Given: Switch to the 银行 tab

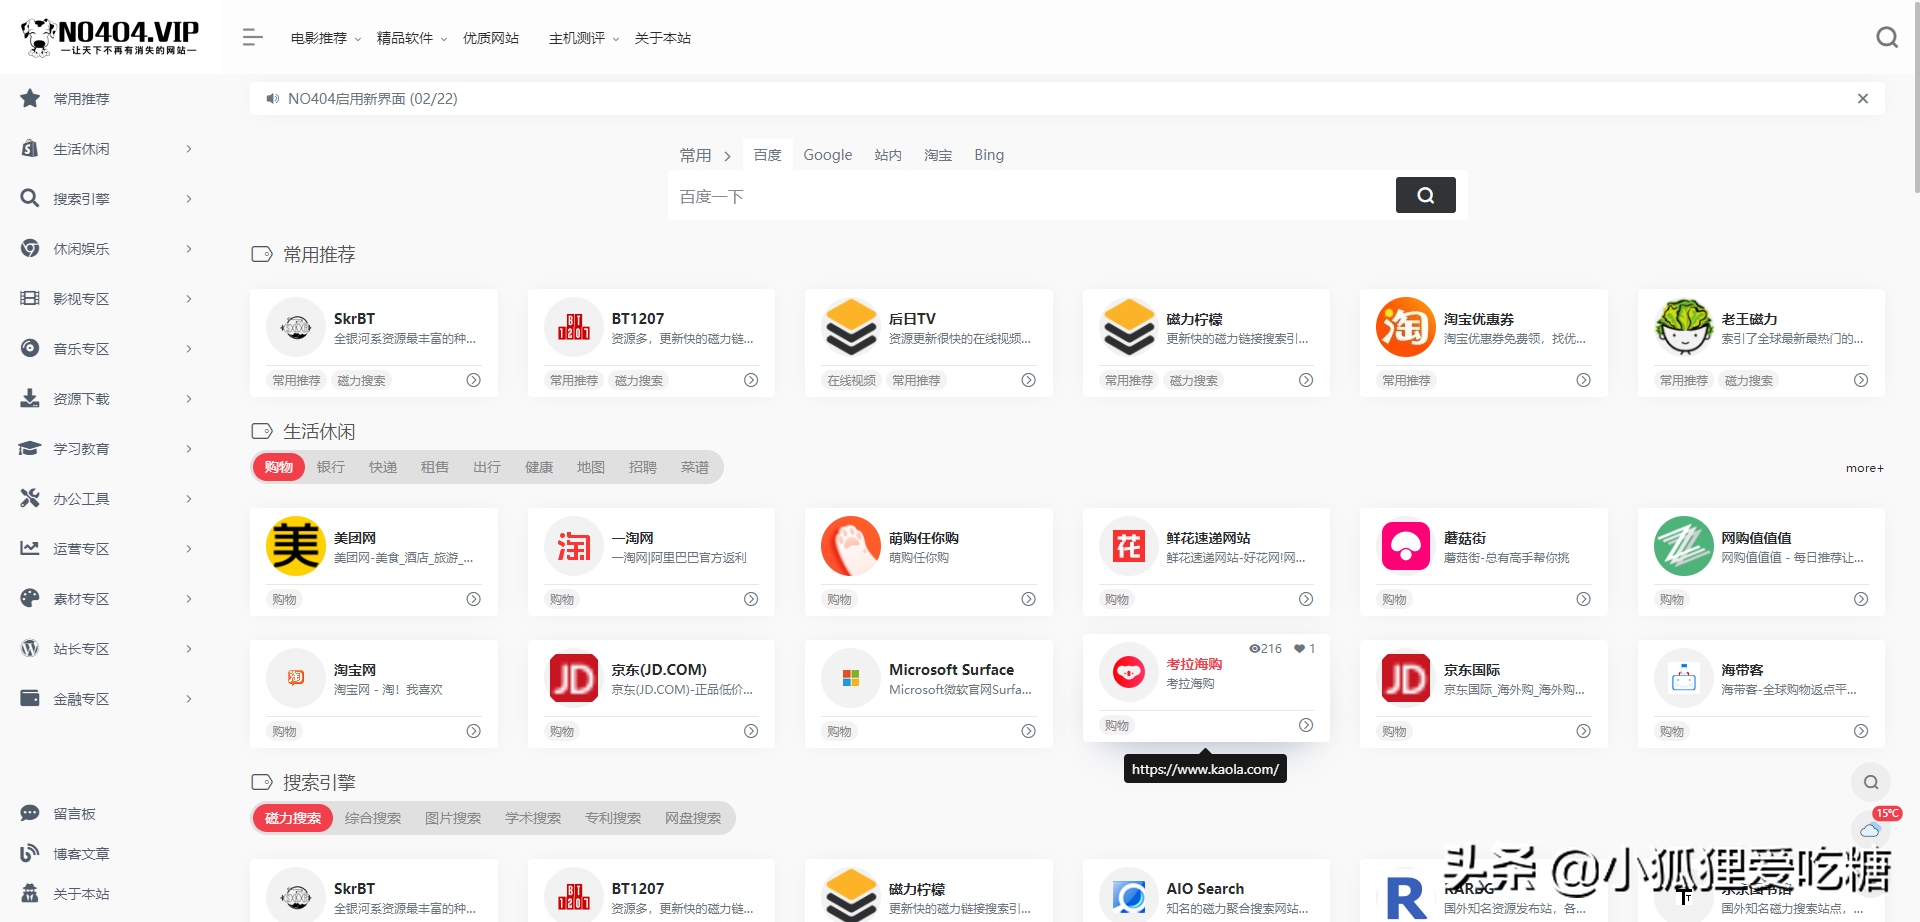Looking at the screenshot, I should (x=330, y=467).
